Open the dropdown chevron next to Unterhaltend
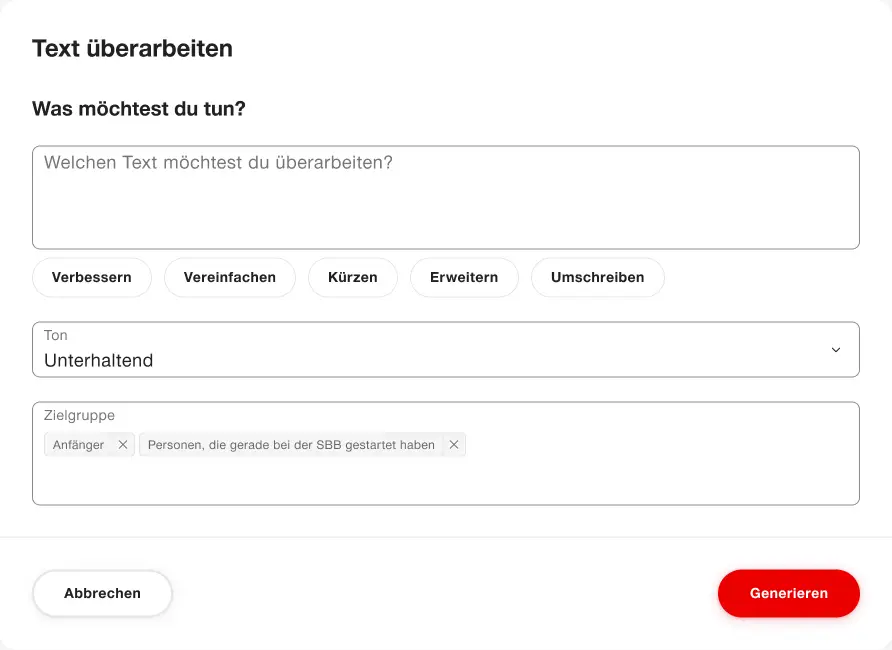Screen dimensions: 892x650 click(836, 350)
